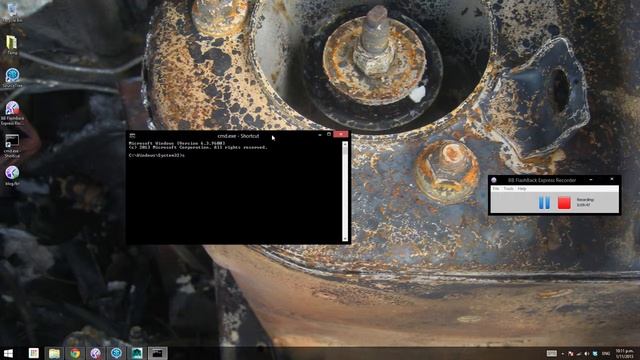Select the cmd.exe Shortcut desktop icon

pos(12,146)
